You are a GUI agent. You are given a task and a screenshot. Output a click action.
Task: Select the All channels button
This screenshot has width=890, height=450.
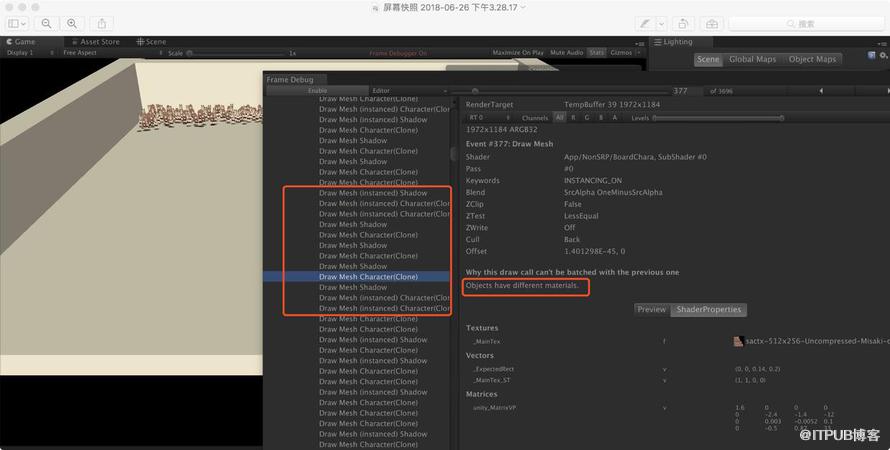(560, 118)
